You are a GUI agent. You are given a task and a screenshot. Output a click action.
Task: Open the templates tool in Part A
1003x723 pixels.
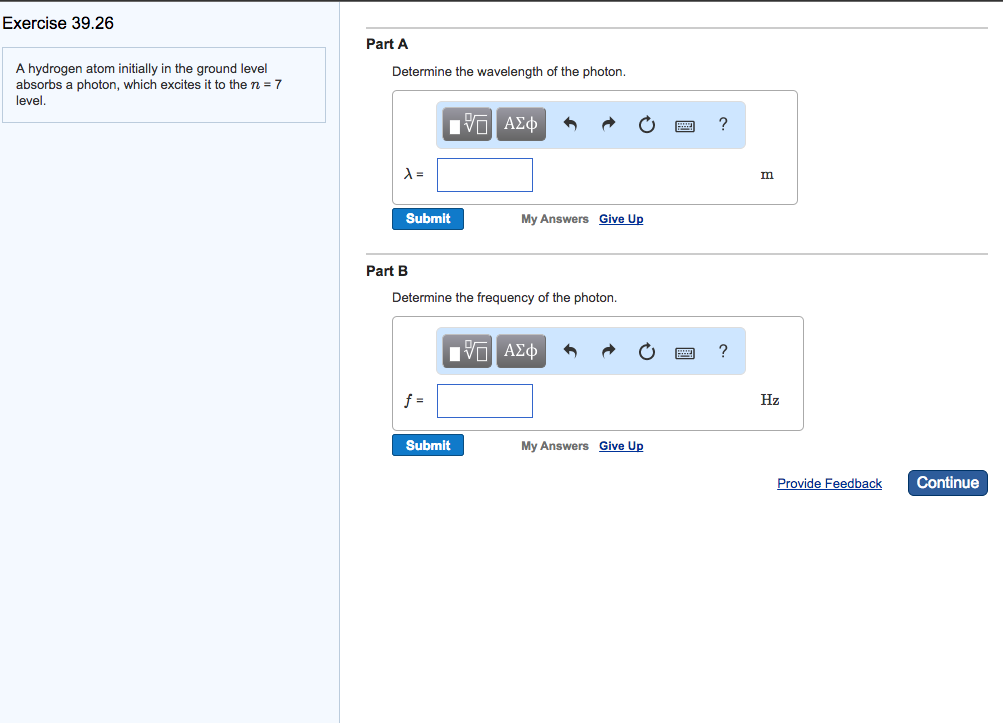[x=467, y=124]
